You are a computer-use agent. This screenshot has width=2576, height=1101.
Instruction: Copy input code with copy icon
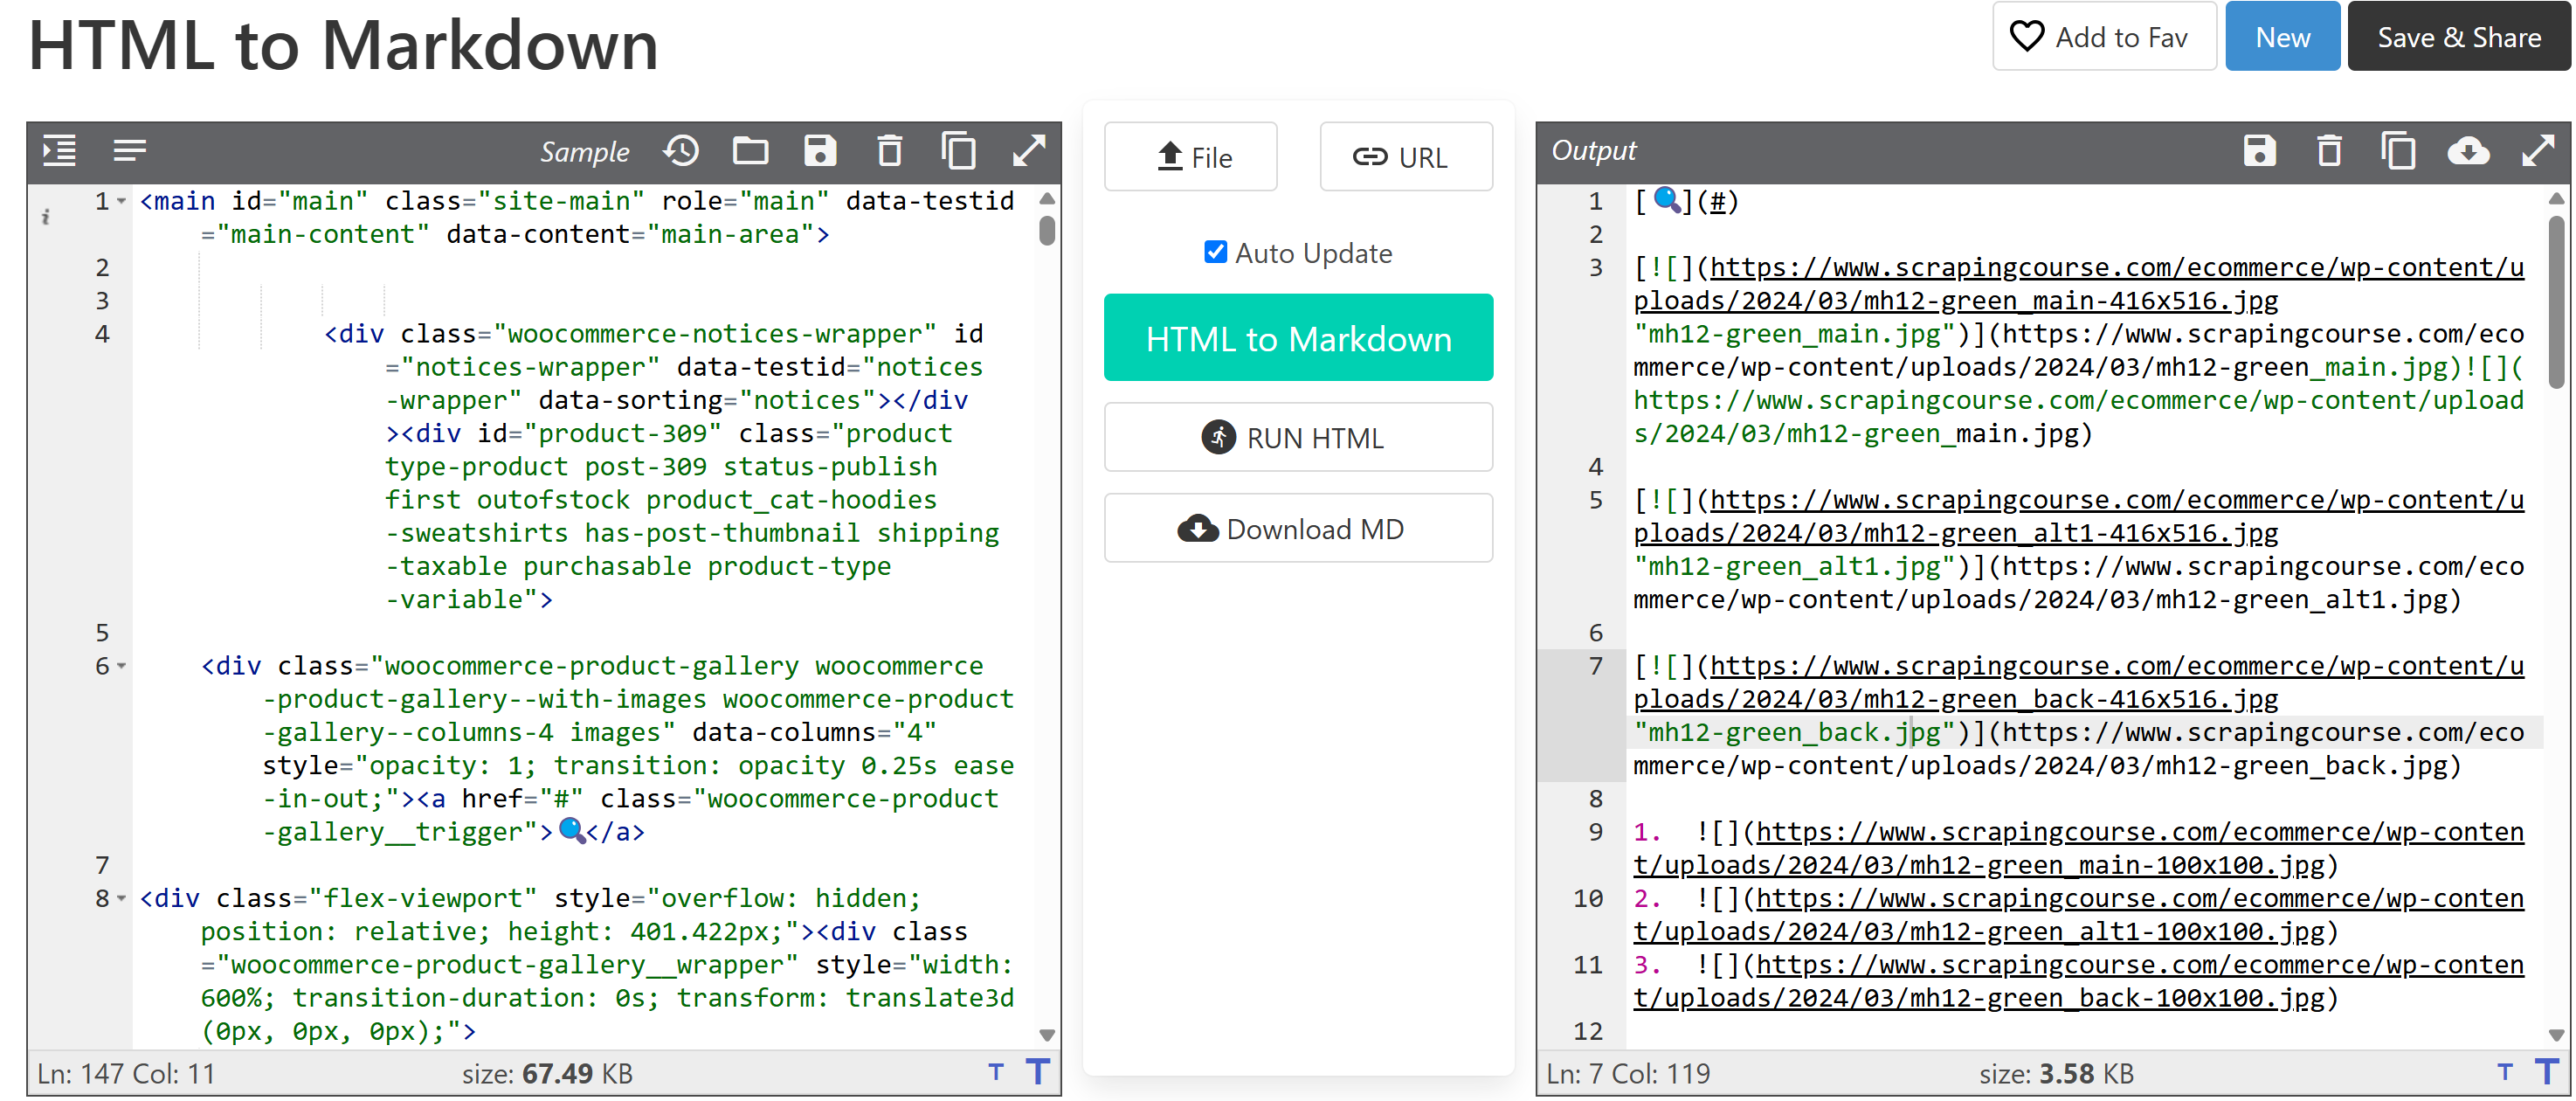(x=958, y=151)
